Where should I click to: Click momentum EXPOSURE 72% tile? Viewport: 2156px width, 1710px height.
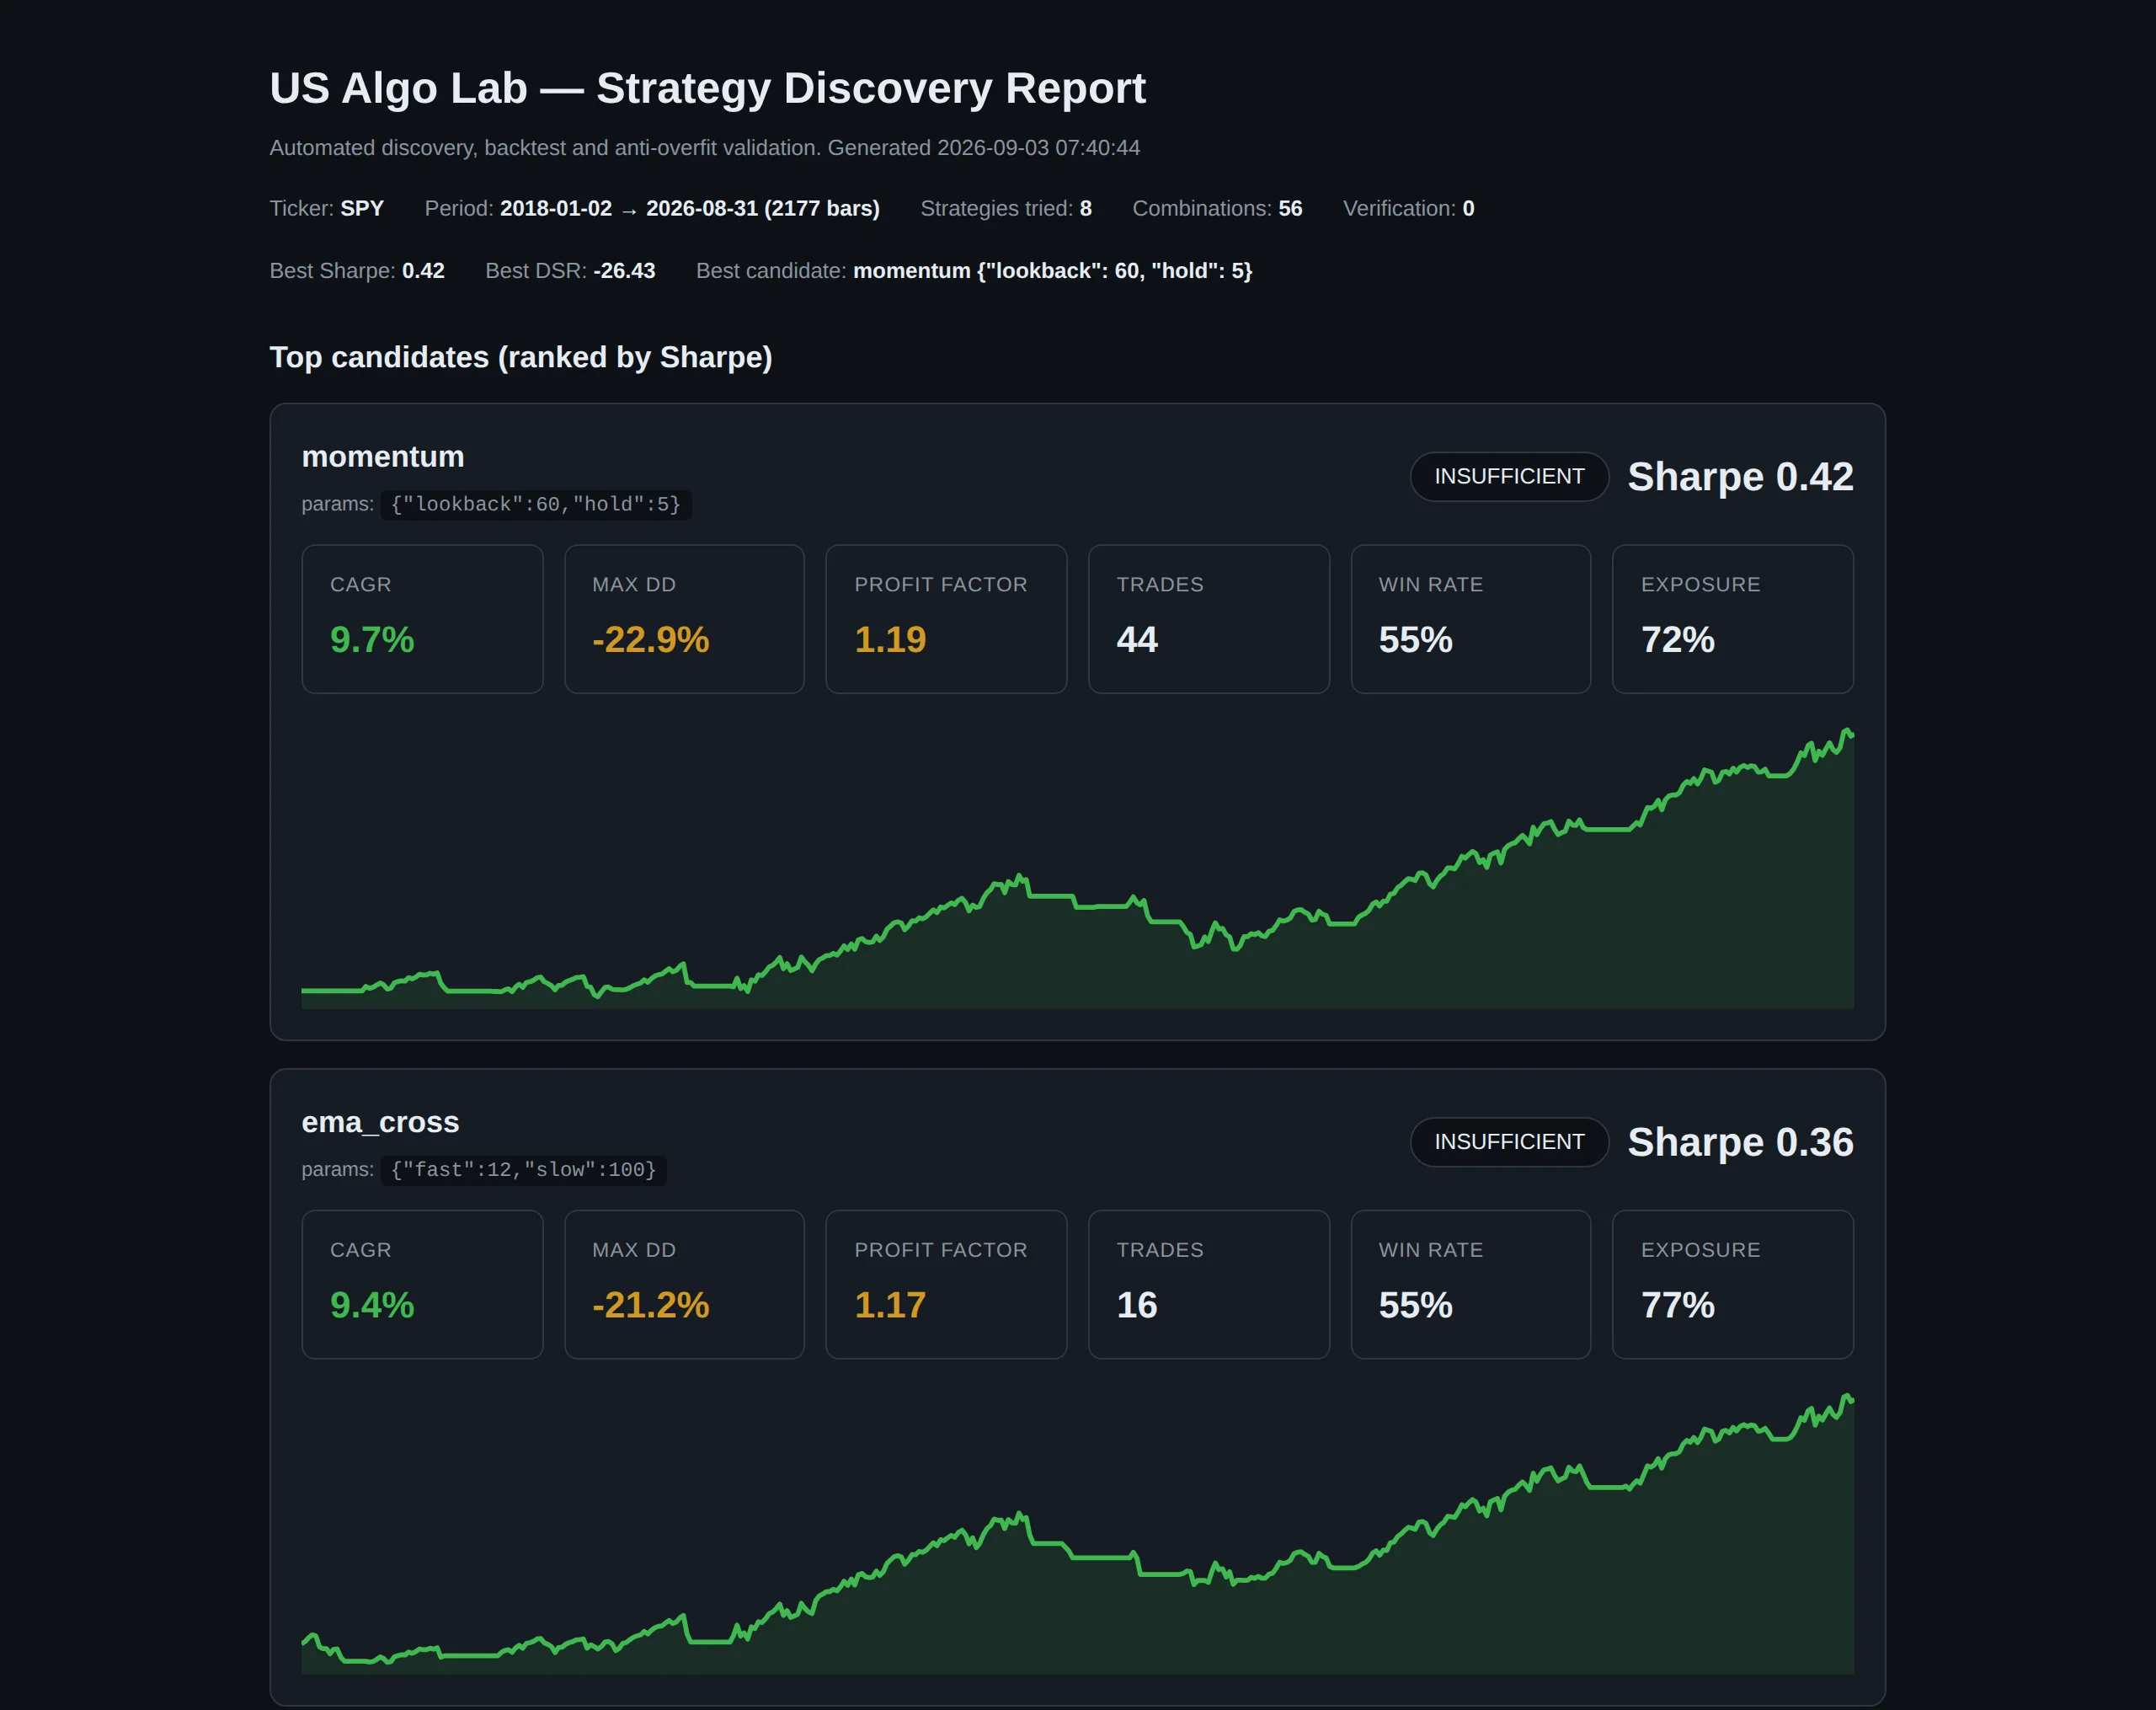click(1733, 619)
